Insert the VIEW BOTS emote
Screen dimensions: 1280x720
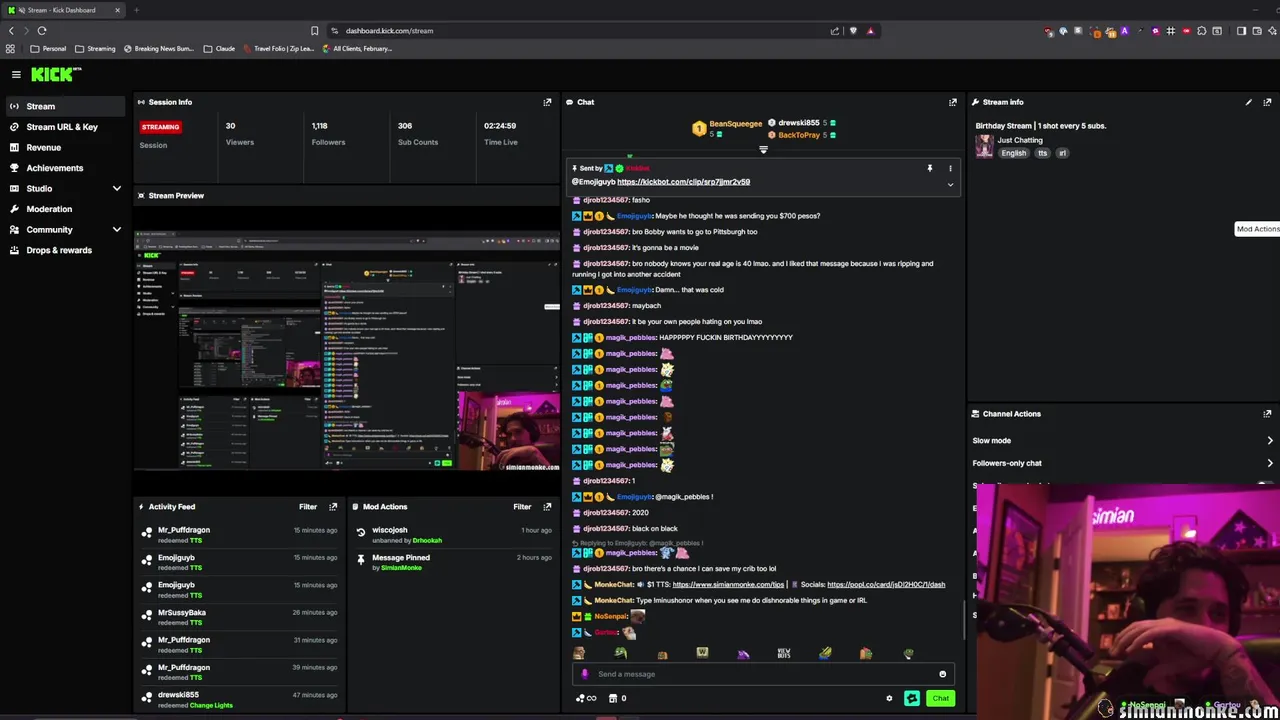click(x=784, y=654)
